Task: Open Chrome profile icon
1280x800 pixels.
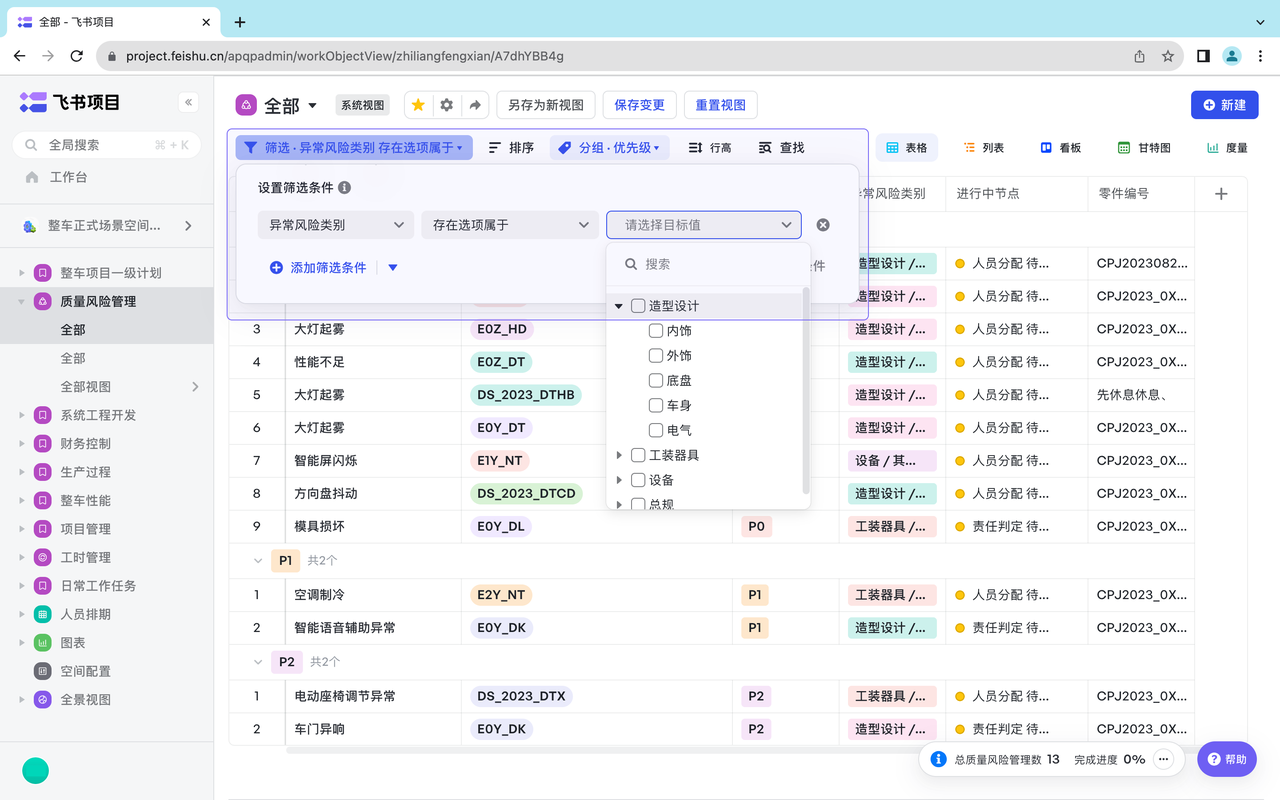Action: pyautogui.click(x=1232, y=56)
